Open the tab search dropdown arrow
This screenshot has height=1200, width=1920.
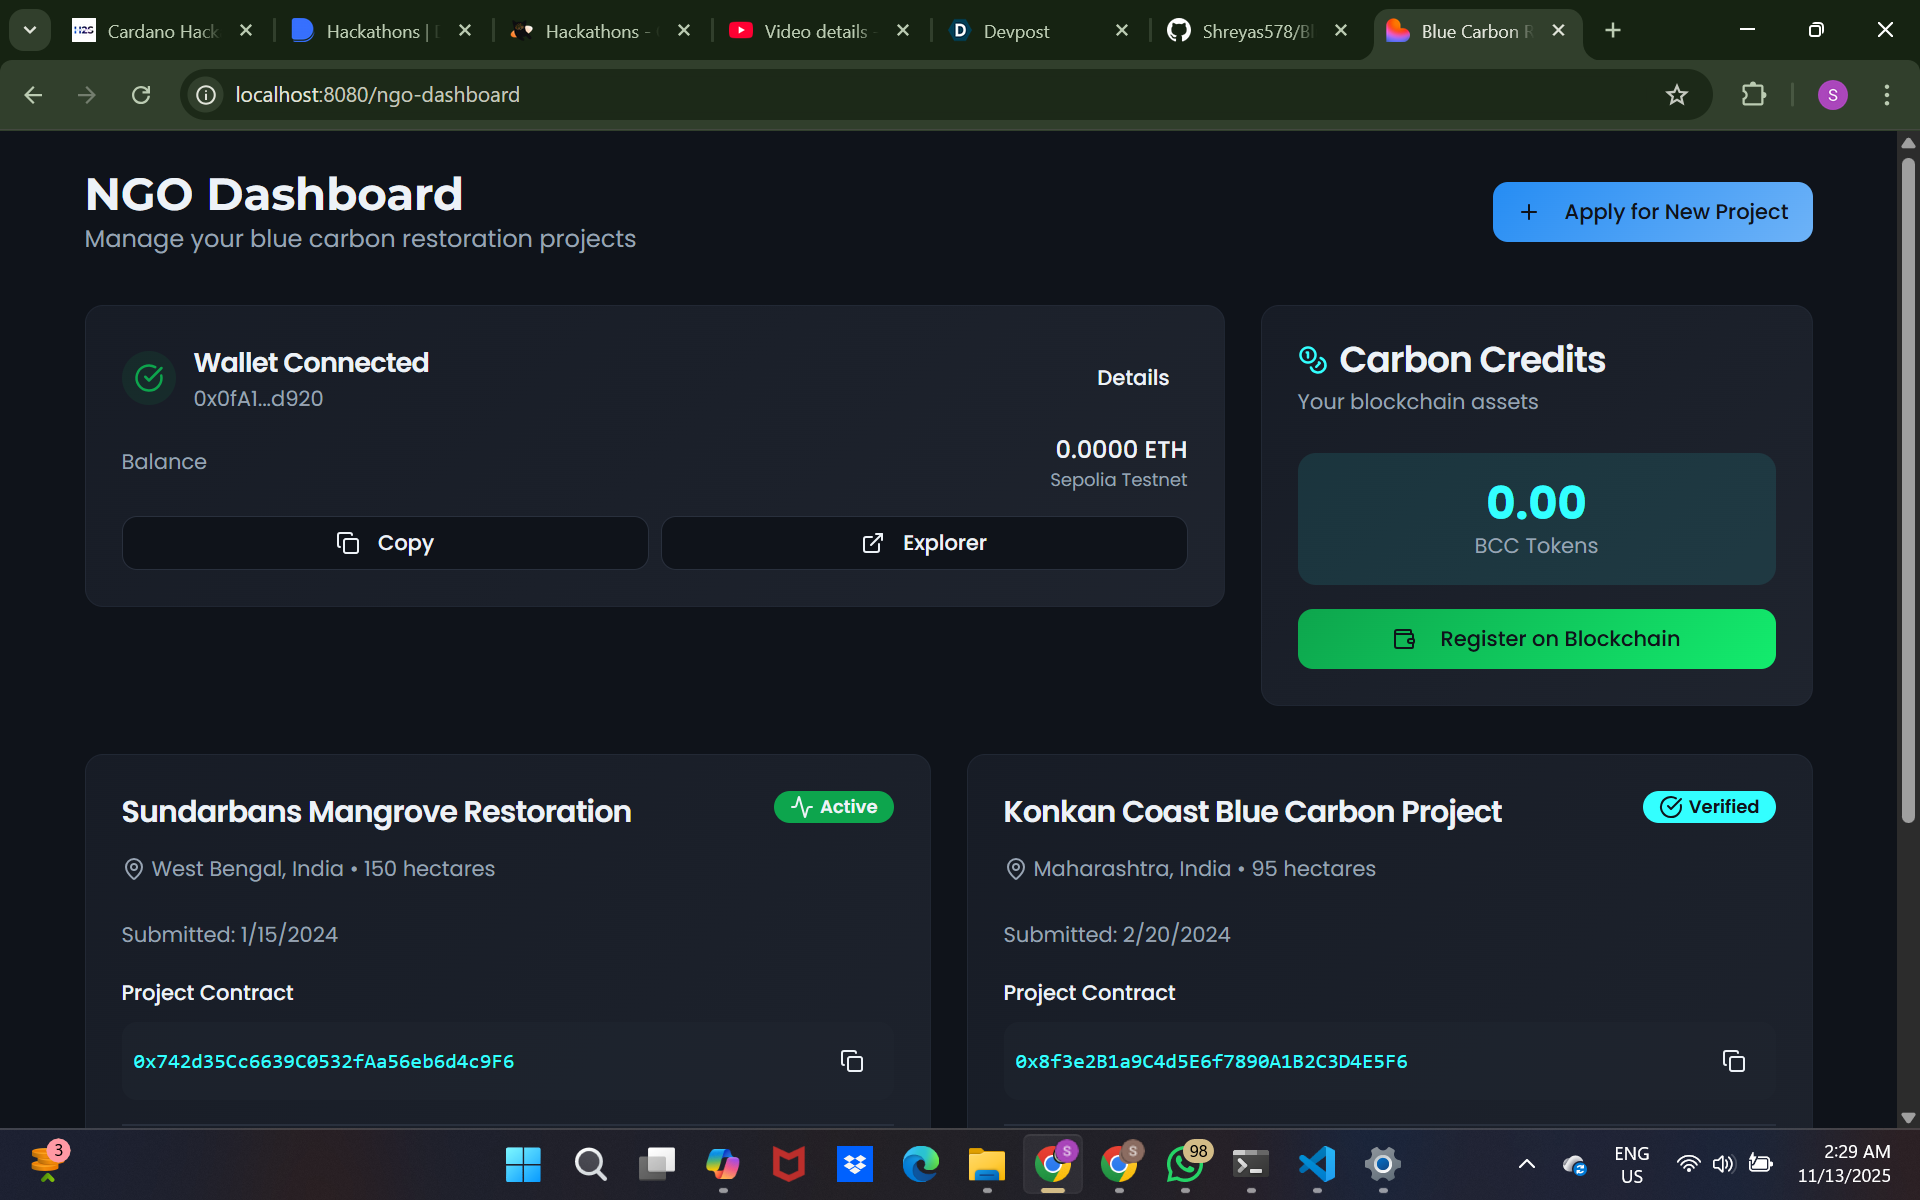(30, 30)
